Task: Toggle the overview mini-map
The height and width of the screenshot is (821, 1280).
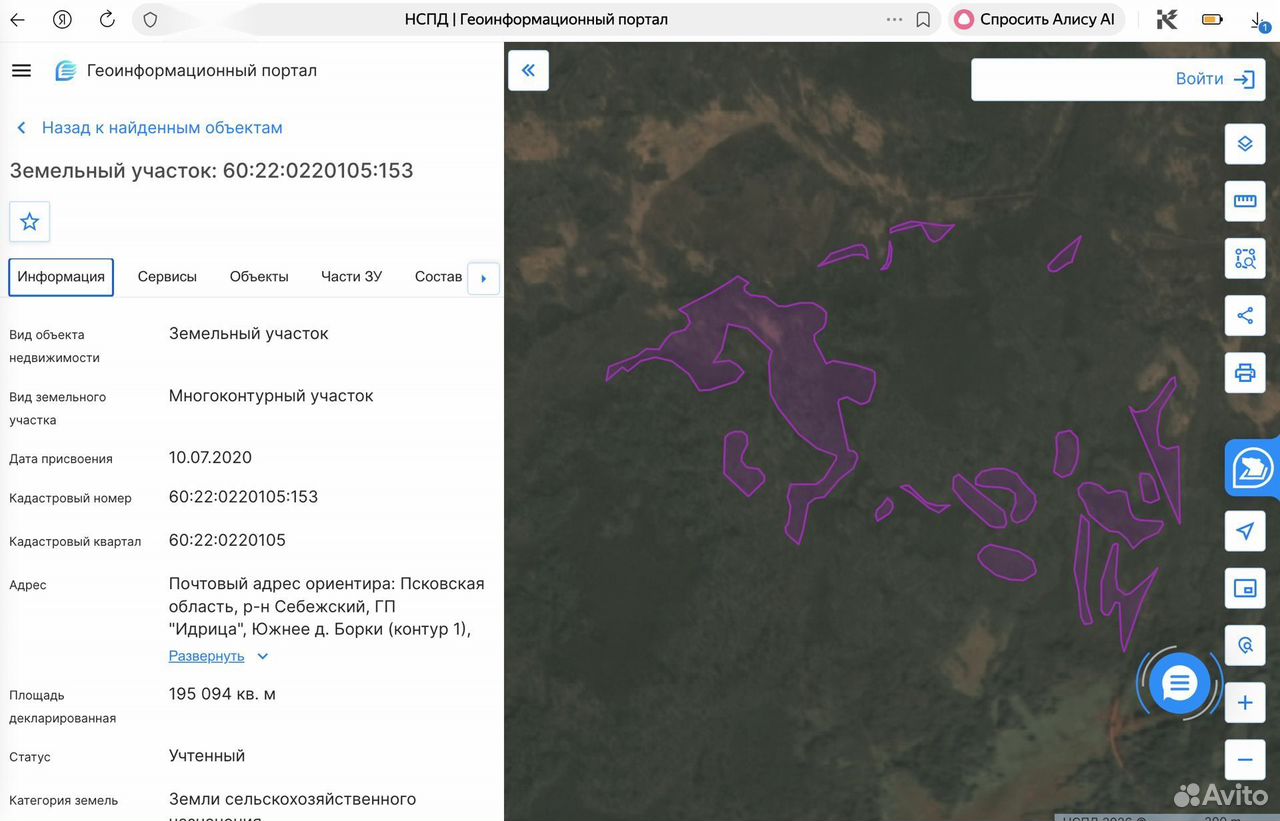Action: (1245, 588)
